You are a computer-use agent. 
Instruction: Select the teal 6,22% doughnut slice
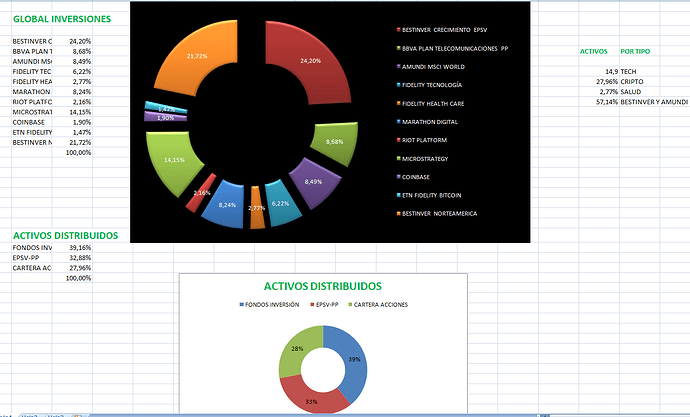[281, 204]
